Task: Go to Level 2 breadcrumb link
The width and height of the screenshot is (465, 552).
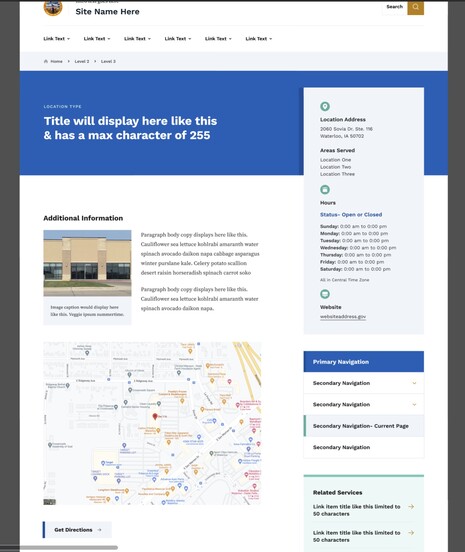Action: click(x=82, y=61)
